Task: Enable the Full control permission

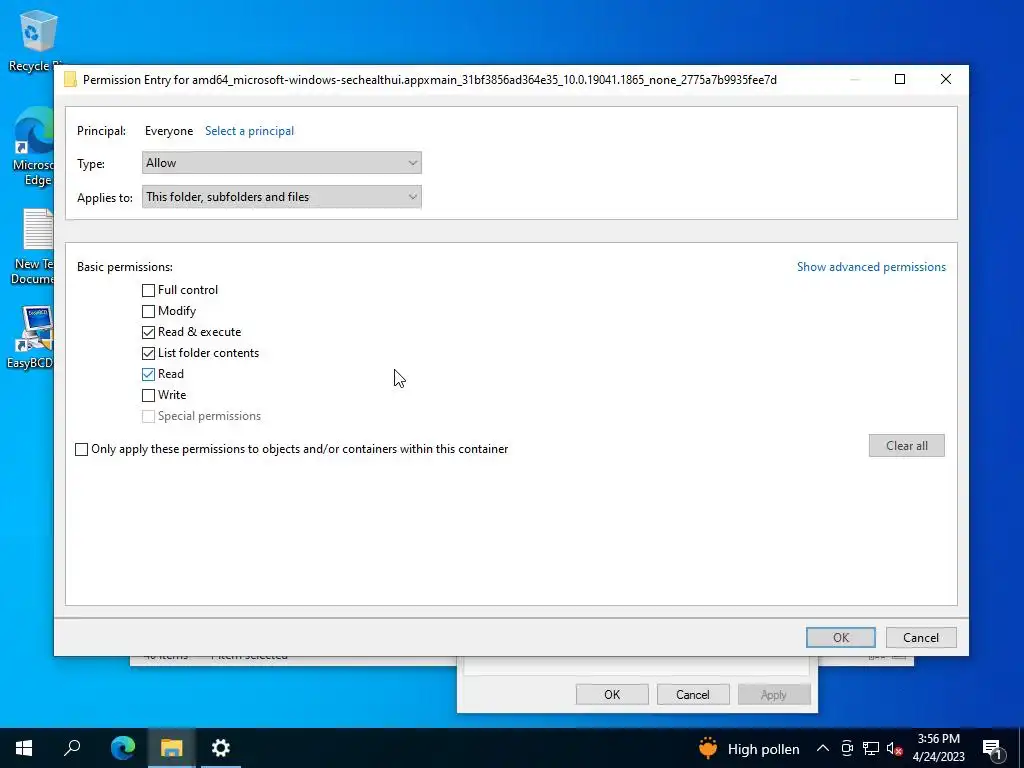Action: pos(148,290)
